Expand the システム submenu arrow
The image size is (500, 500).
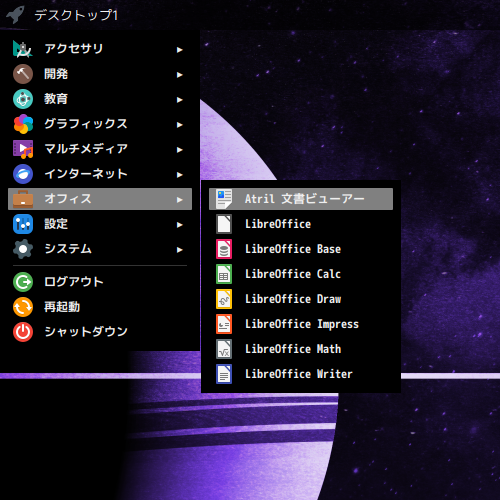[x=180, y=250]
